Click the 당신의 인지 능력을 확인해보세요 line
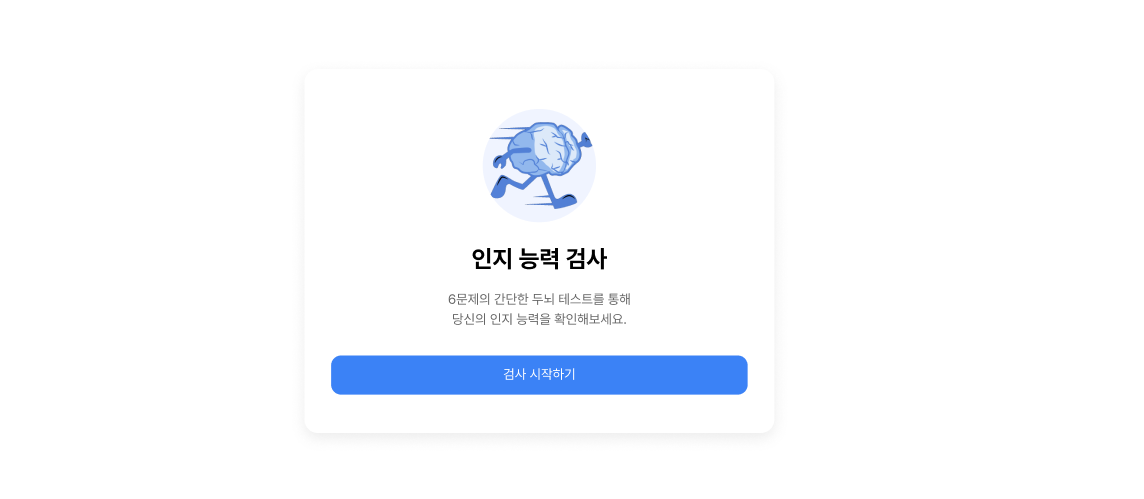This screenshot has height=499, width=1144. click(539, 320)
